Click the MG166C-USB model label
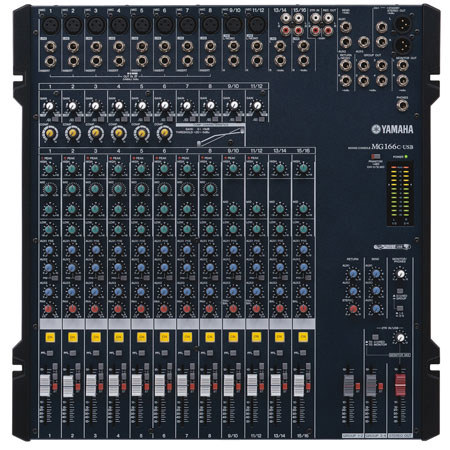 (393, 147)
